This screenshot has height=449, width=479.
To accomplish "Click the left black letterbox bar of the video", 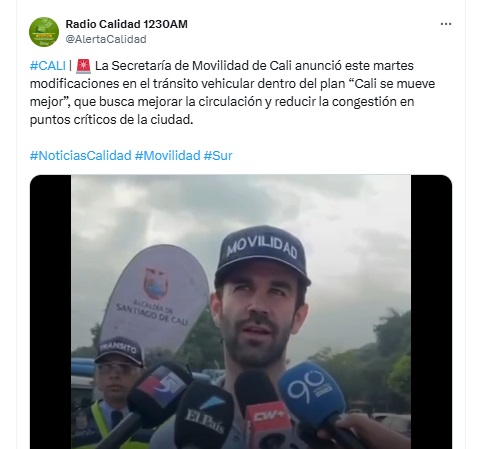I will pyautogui.click(x=51, y=312).
